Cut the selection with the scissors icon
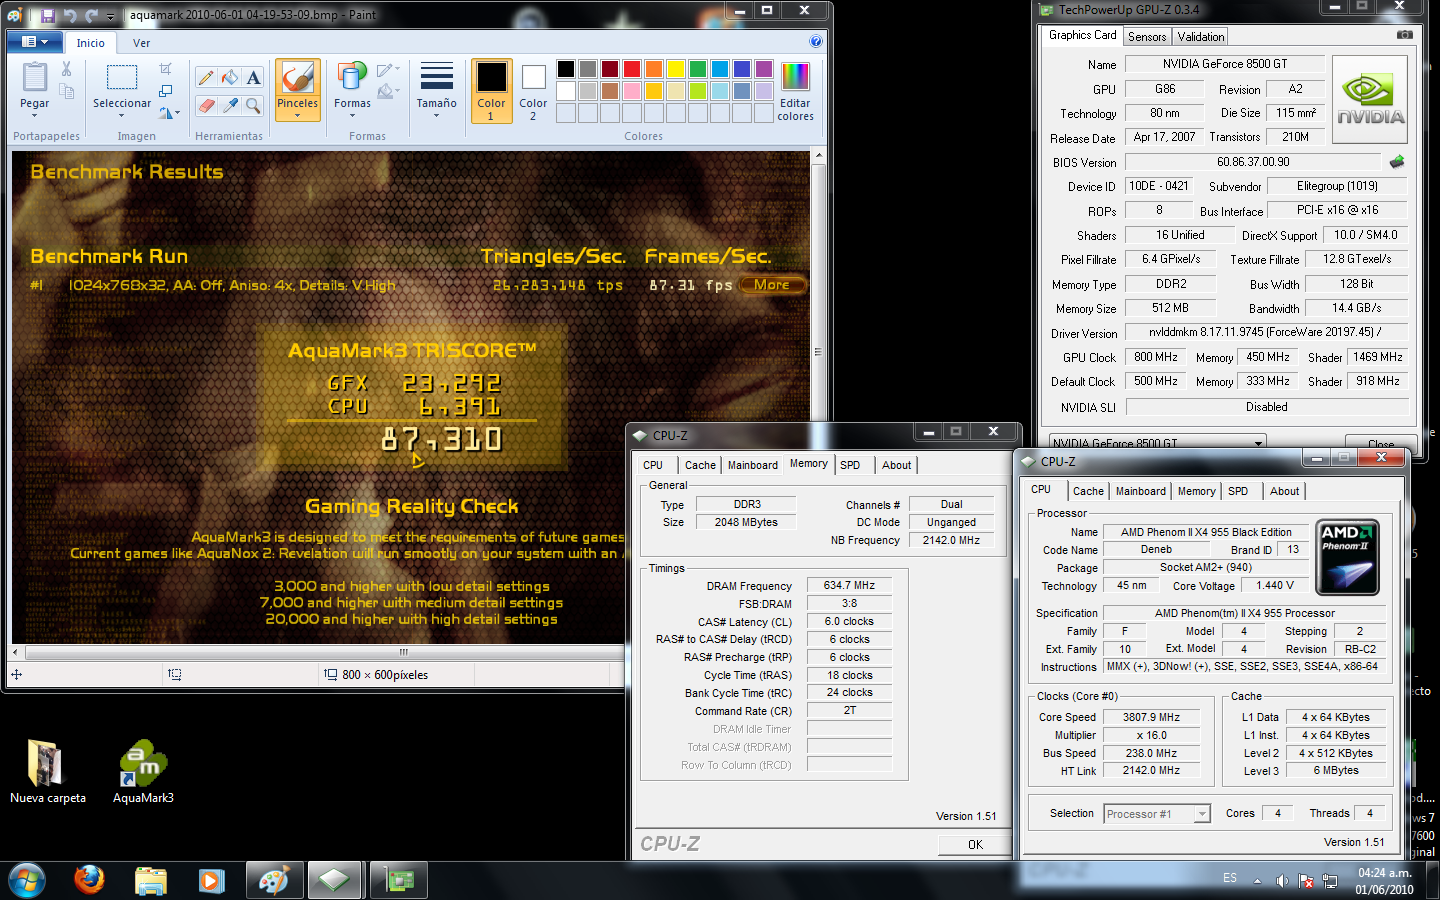Viewport: 1440px width, 900px height. pos(66,69)
